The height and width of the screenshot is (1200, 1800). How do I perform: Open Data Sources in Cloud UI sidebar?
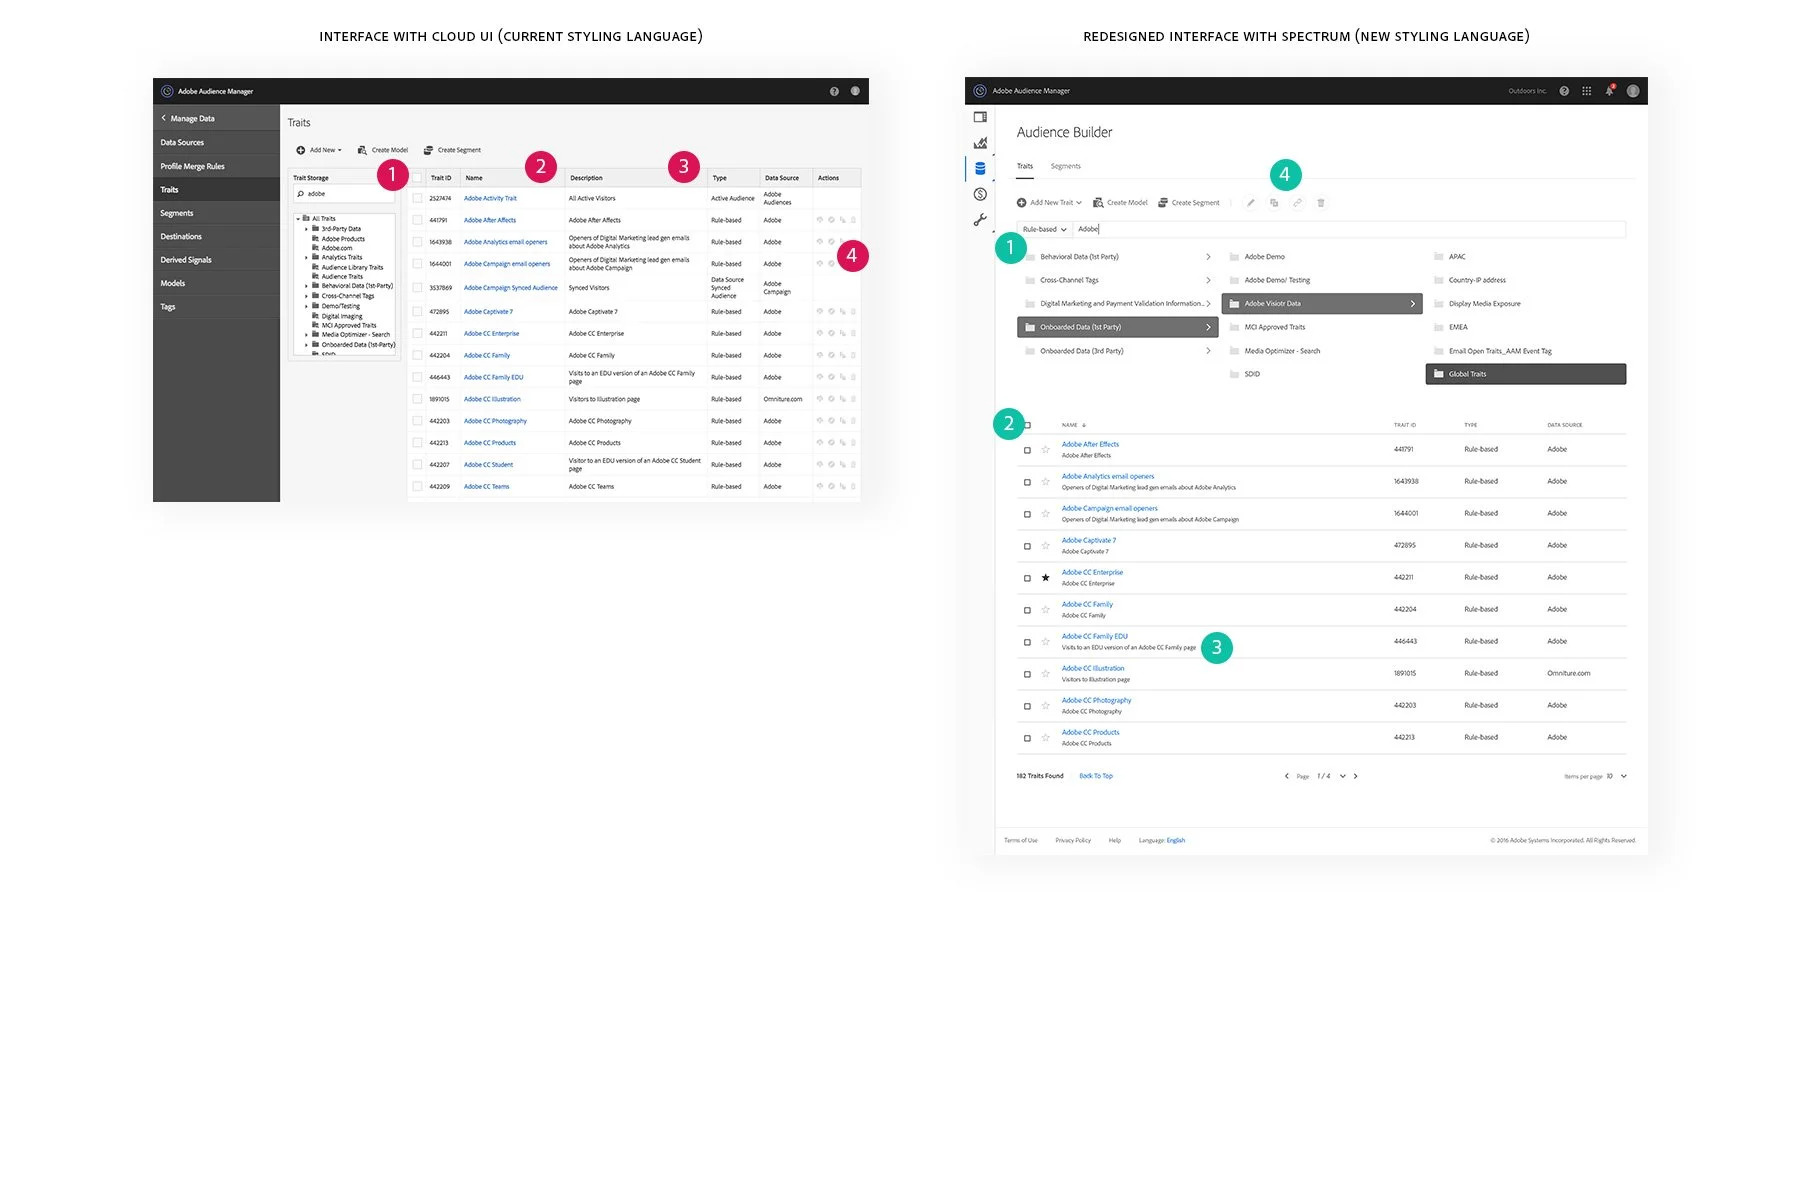tap(216, 143)
